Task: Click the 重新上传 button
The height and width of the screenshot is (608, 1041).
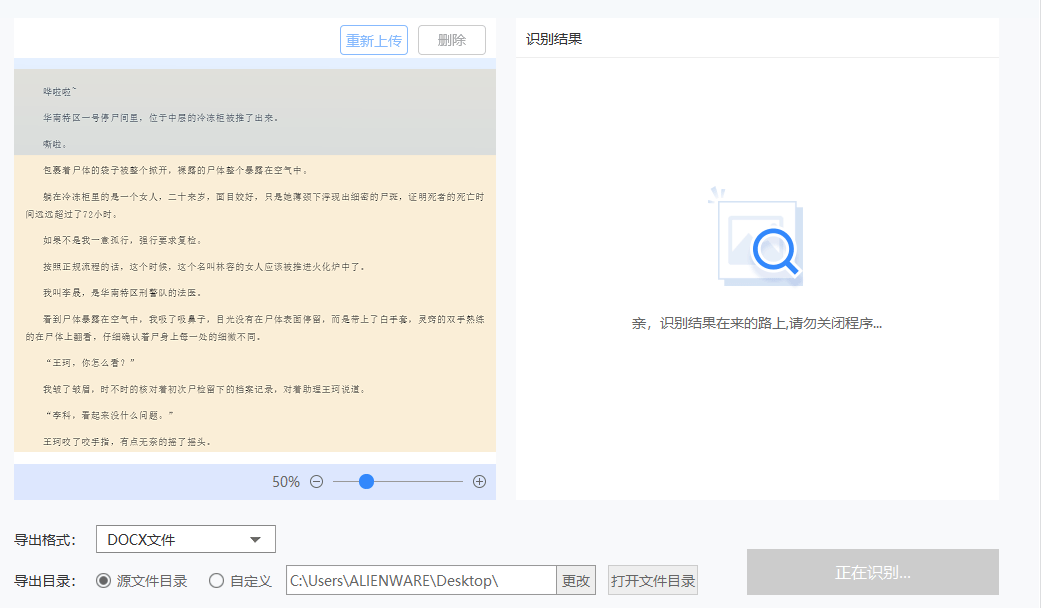Action: [x=373, y=39]
